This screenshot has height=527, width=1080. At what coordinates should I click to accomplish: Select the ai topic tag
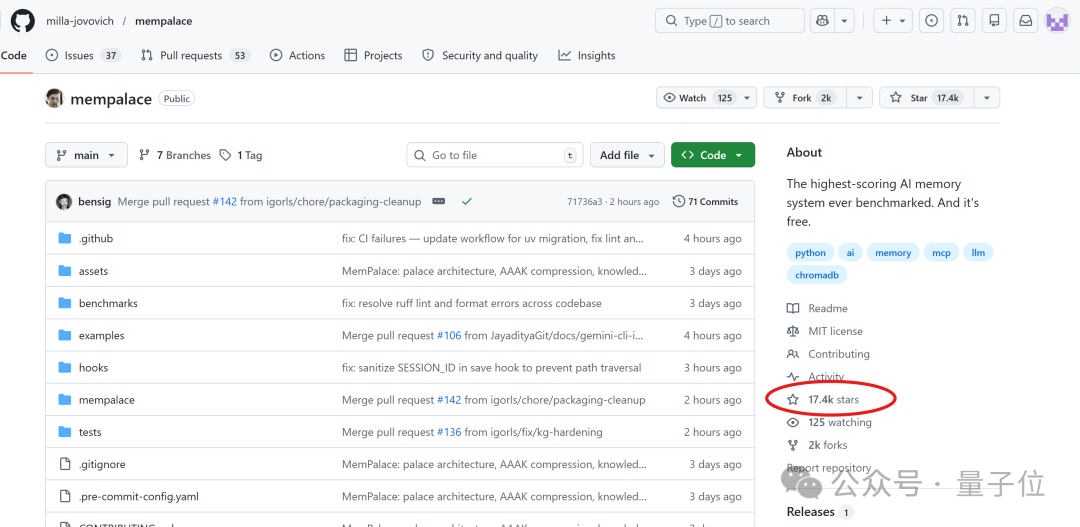click(x=851, y=253)
